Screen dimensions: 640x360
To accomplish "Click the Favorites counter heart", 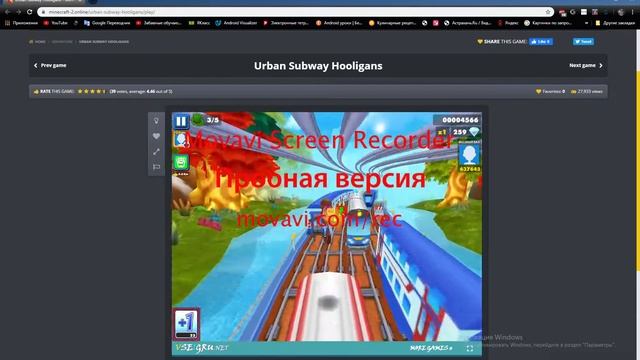I will tap(538, 91).
